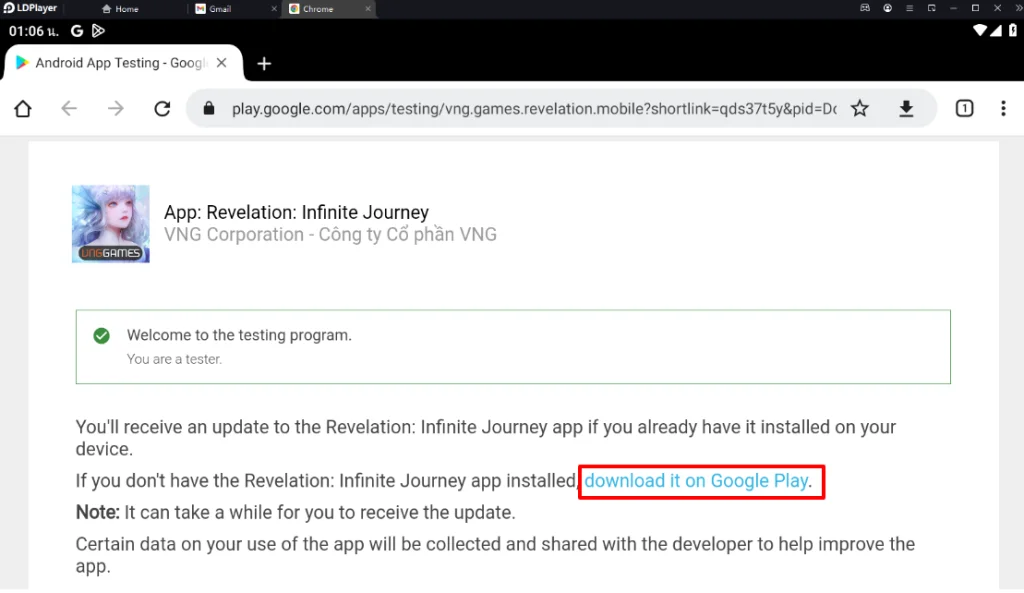Open the download it on Google Play link
1024x593 pixels.
click(697, 481)
